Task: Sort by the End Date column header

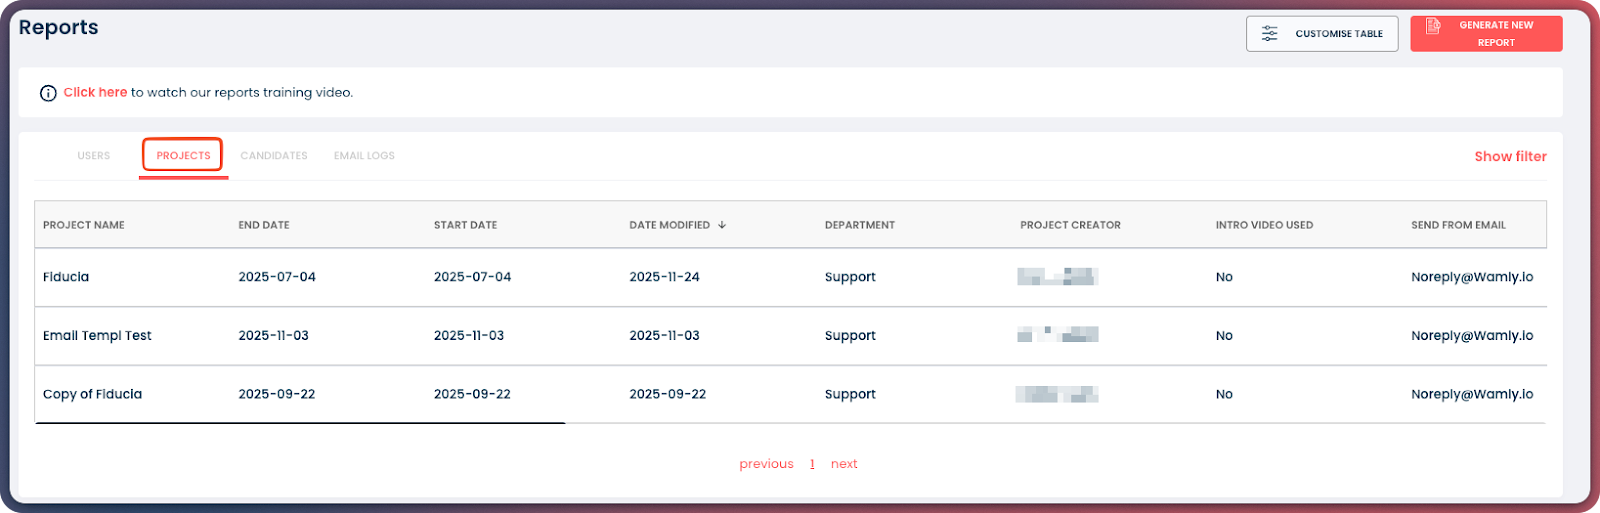Action: tap(264, 225)
